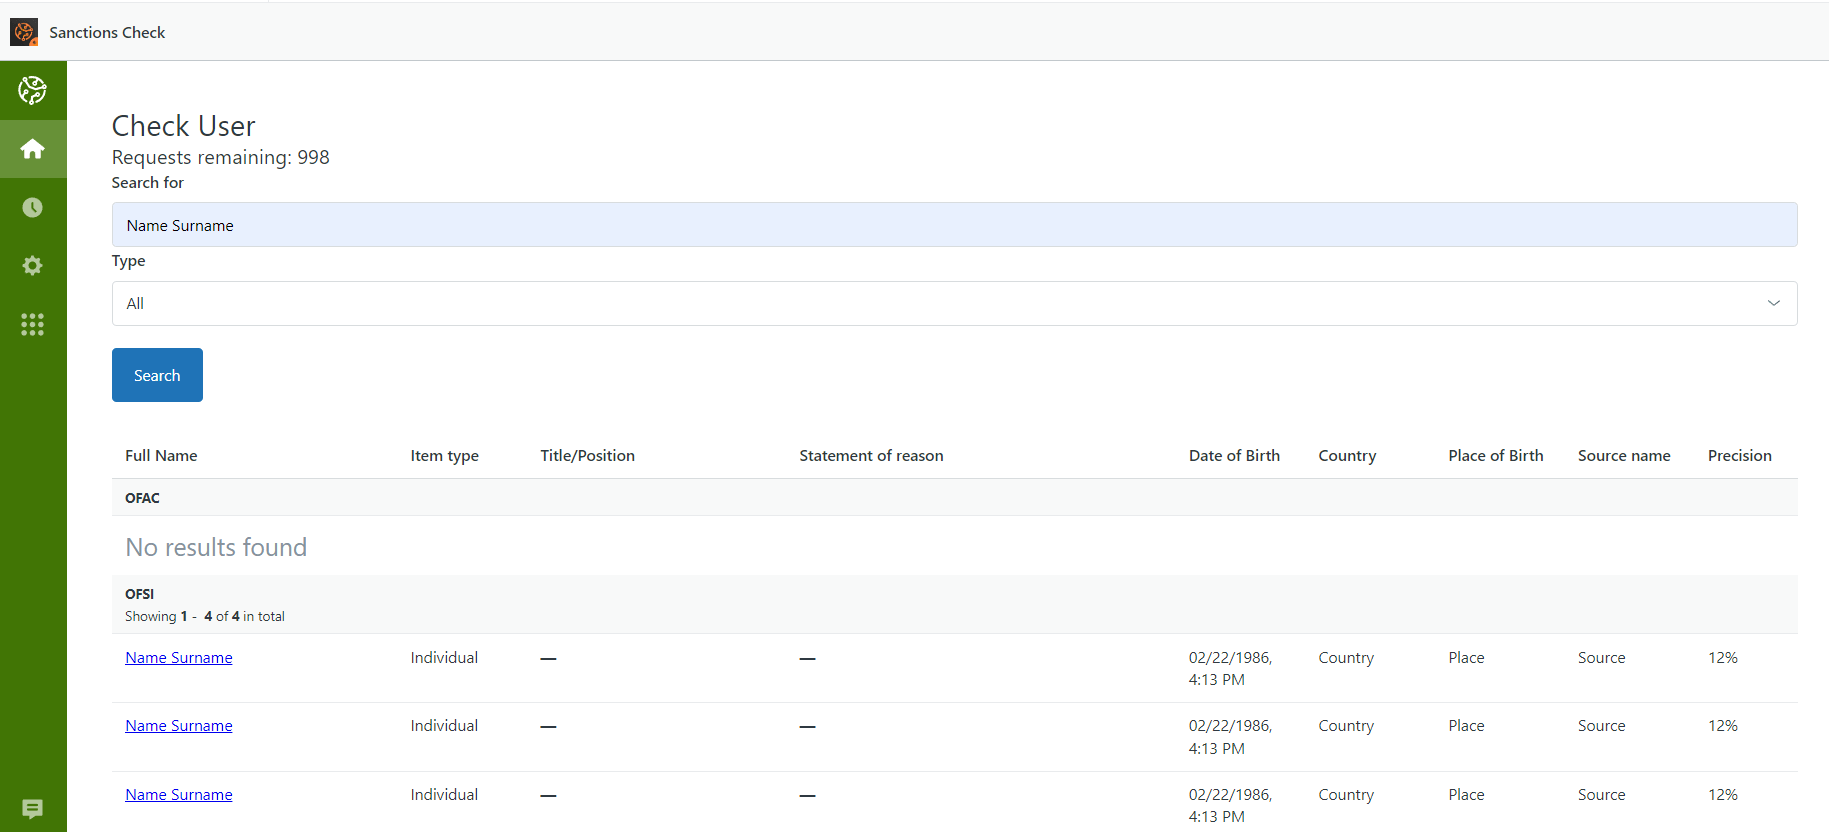Click the blue Search button
This screenshot has width=1829, height=832.
(157, 375)
